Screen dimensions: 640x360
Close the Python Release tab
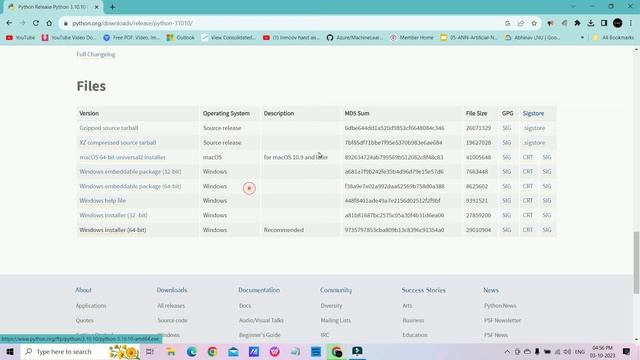[x=97, y=7]
